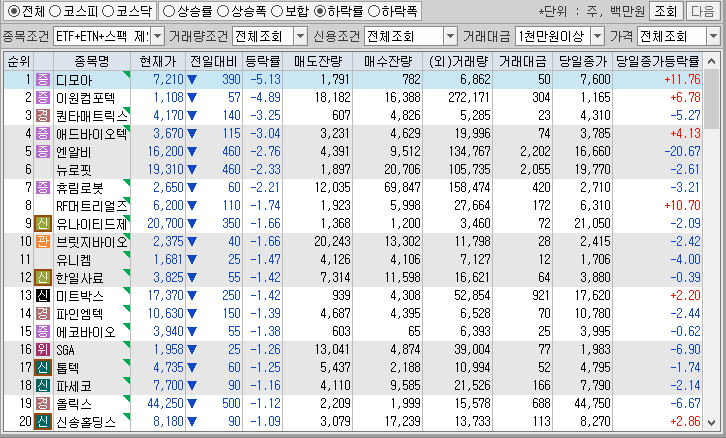726x438 pixels.
Task: Click the 경 badge next to 파인엠텍
Action: (x=43, y=313)
